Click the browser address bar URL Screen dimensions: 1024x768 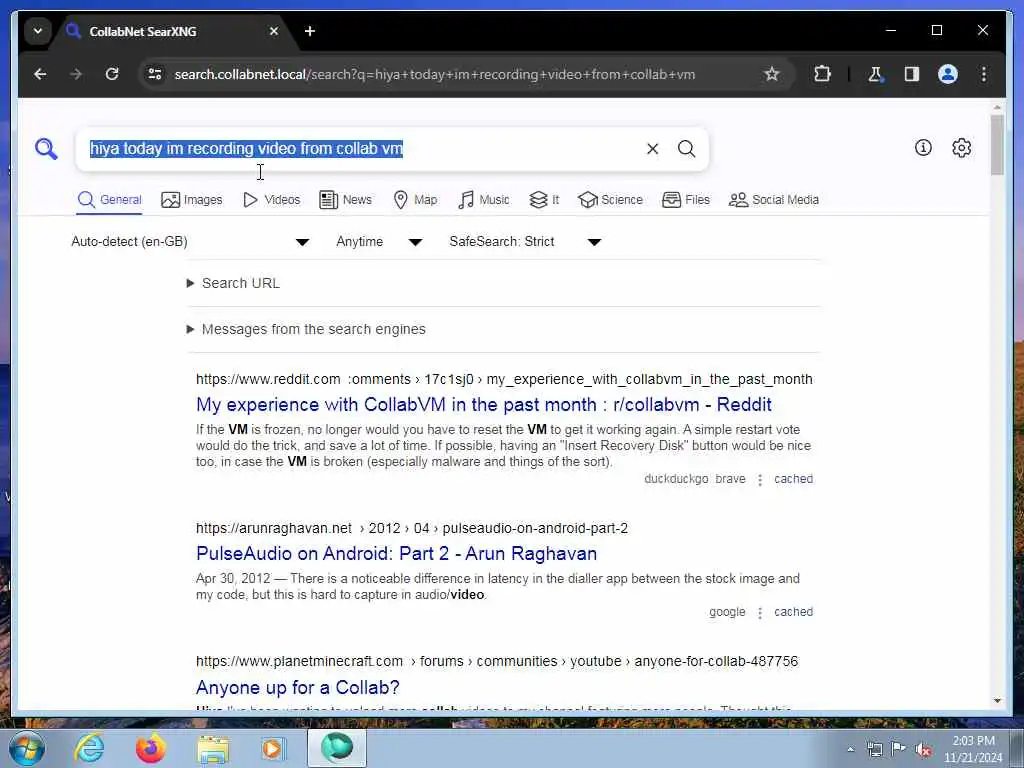434,74
